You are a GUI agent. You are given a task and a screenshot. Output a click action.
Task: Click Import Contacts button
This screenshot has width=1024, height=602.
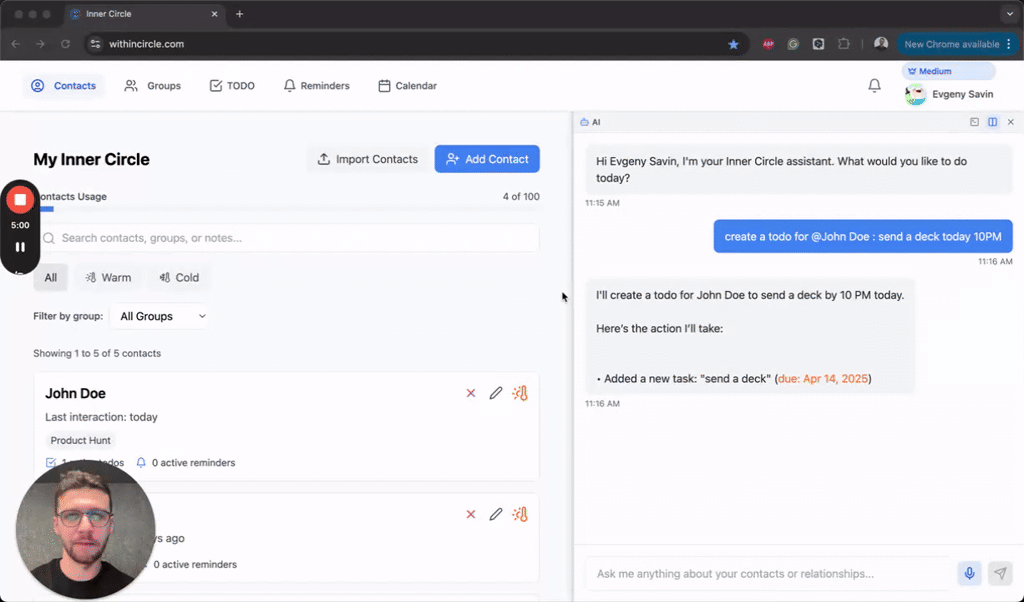point(367,159)
